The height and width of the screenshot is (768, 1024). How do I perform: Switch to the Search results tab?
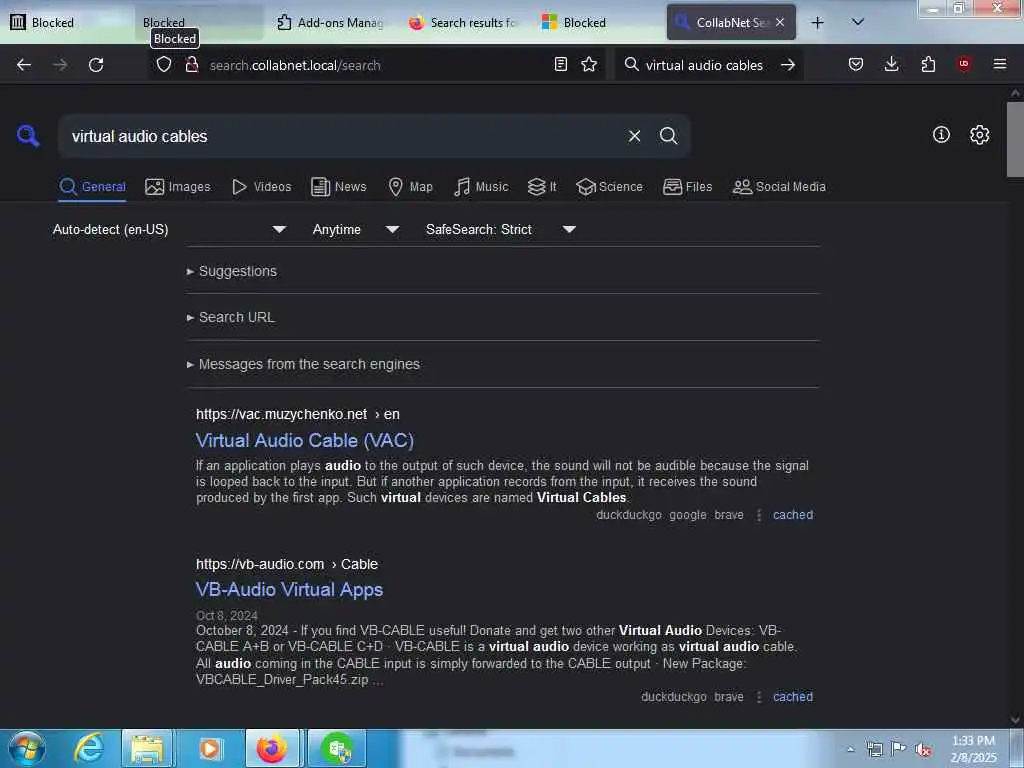click(462, 23)
